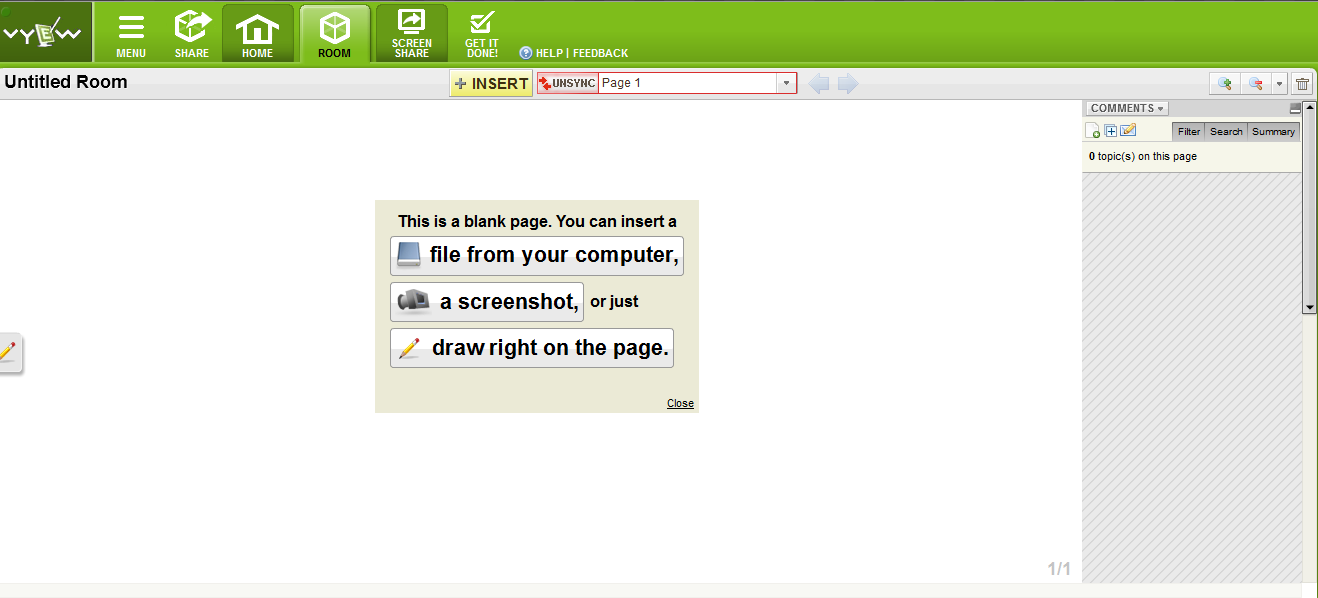The height and width of the screenshot is (598, 1318).
Task: Click the FEEDBACK link
Action: click(x=600, y=53)
